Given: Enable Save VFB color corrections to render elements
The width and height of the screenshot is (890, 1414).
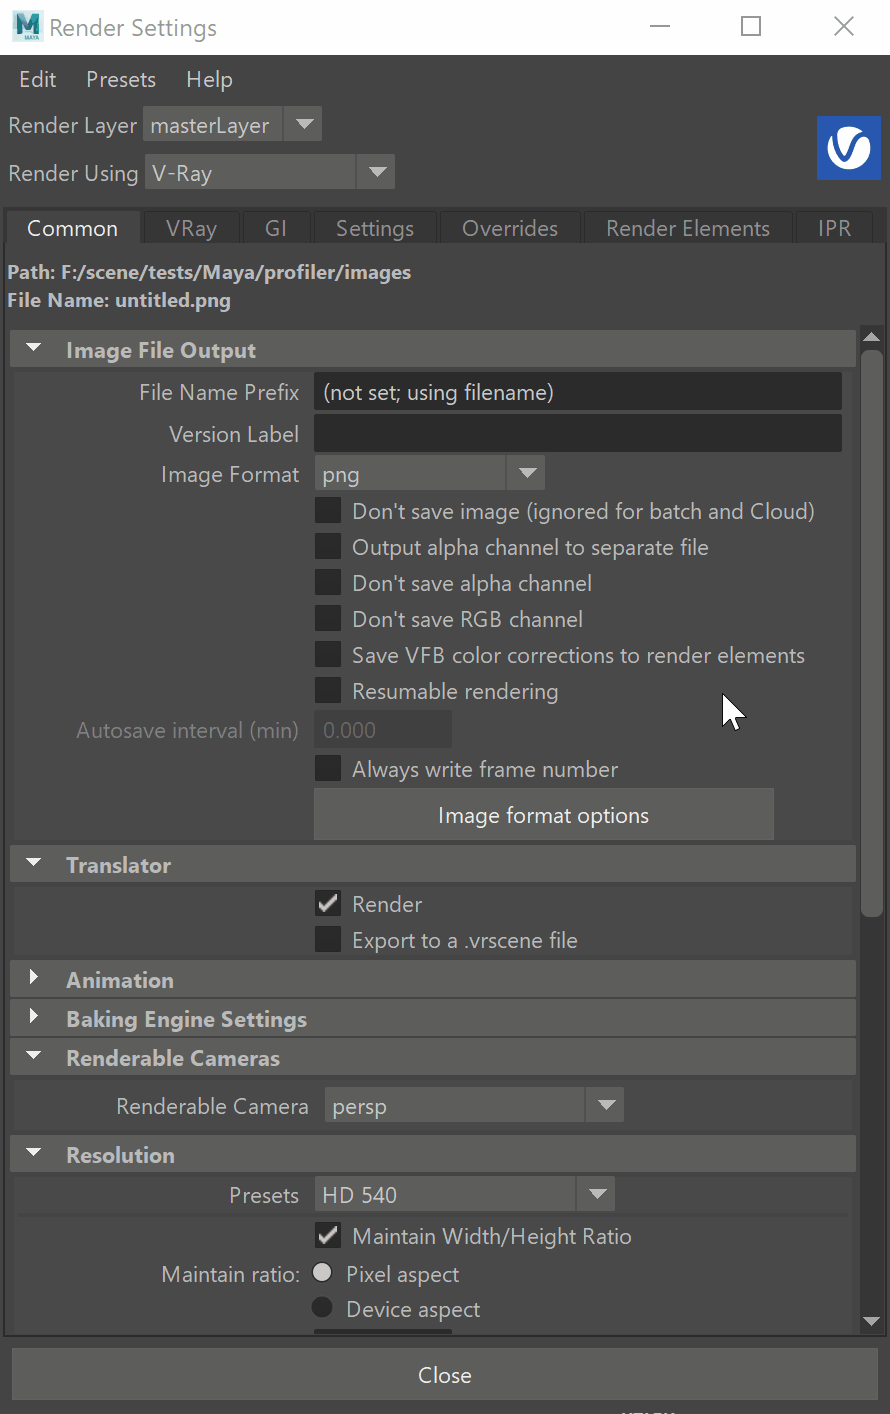Looking at the screenshot, I should point(328,655).
